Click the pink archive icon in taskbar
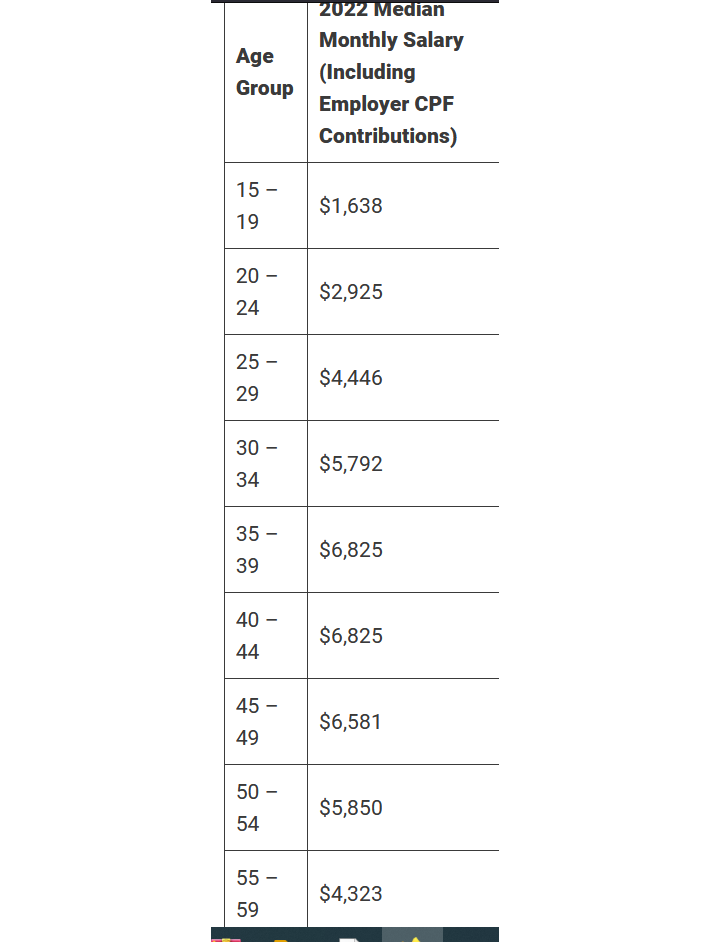Viewport: 710px width, 942px height. pyautogui.click(x=226, y=939)
